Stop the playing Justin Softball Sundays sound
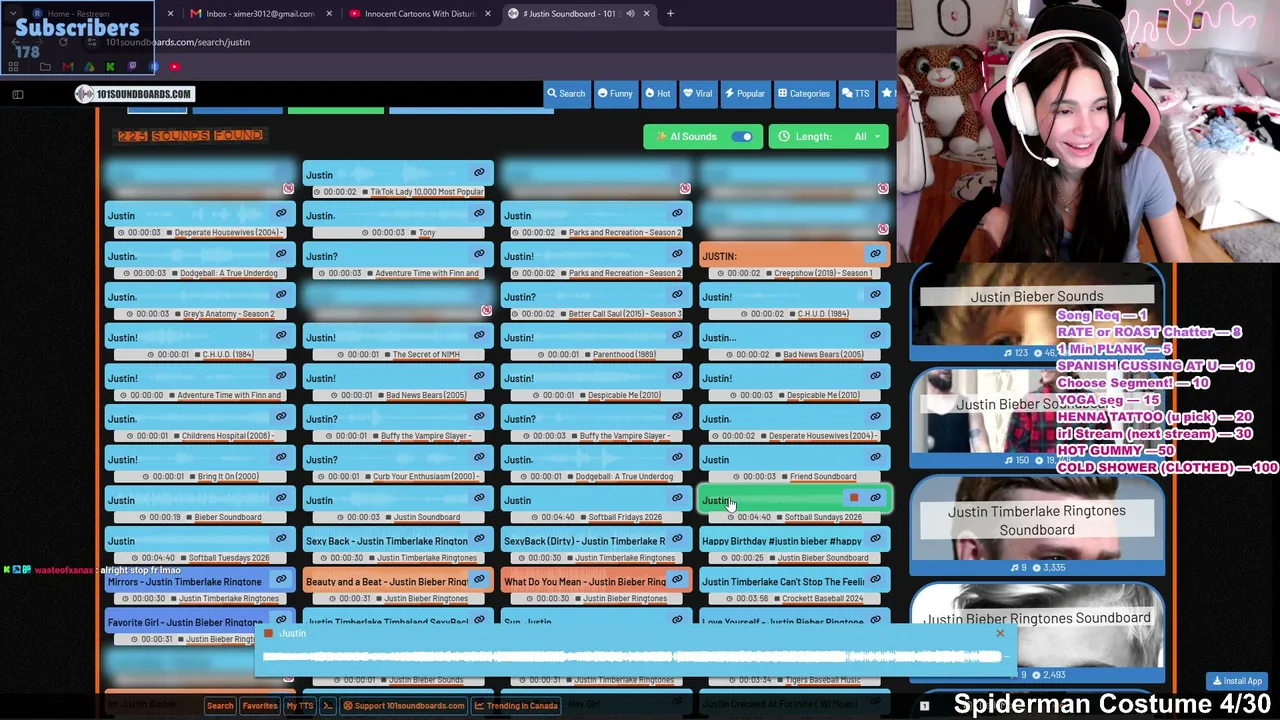Screen dimensions: 1280x720 coord(854,498)
